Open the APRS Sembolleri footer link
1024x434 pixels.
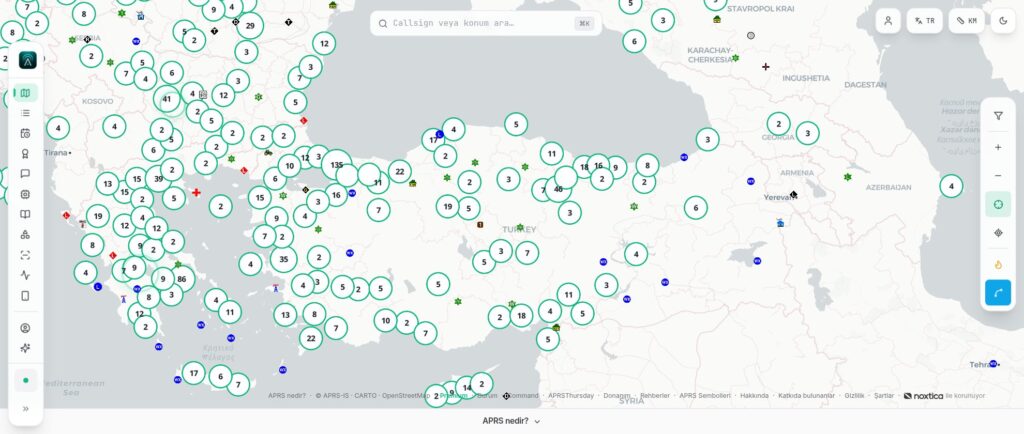tap(705, 395)
